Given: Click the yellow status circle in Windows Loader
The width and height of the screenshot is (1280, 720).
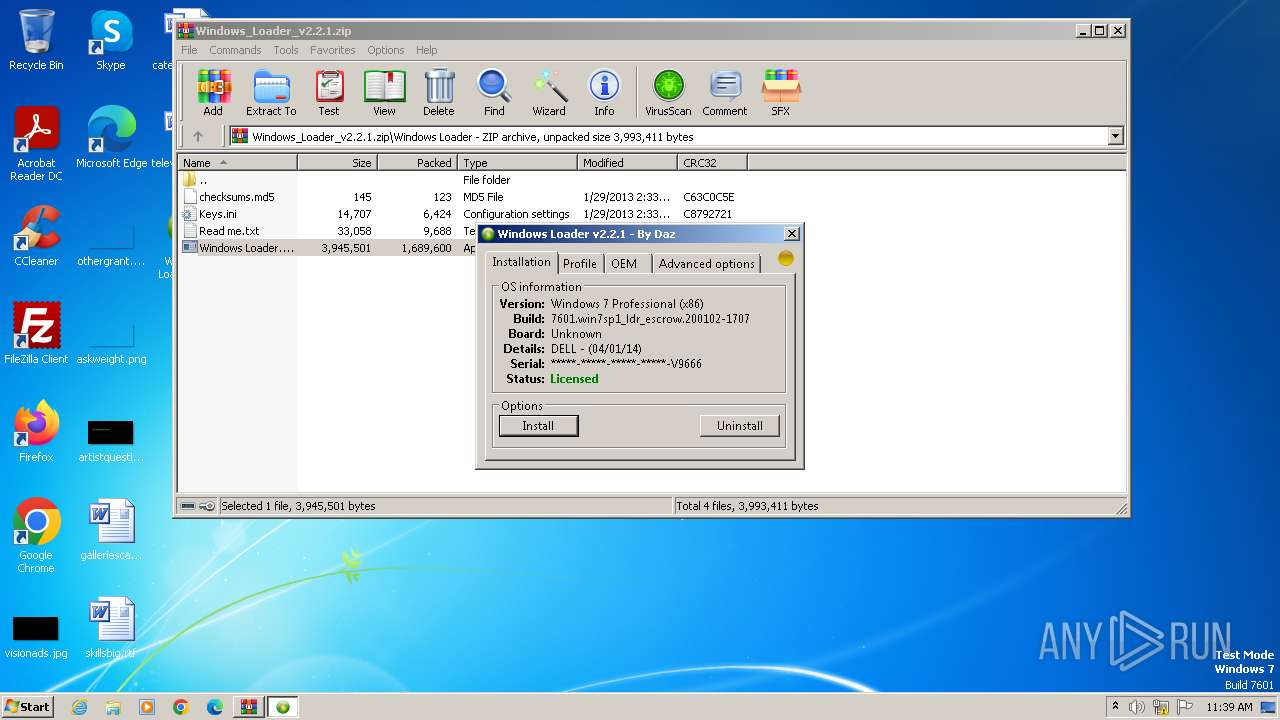Looking at the screenshot, I should click(786, 258).
